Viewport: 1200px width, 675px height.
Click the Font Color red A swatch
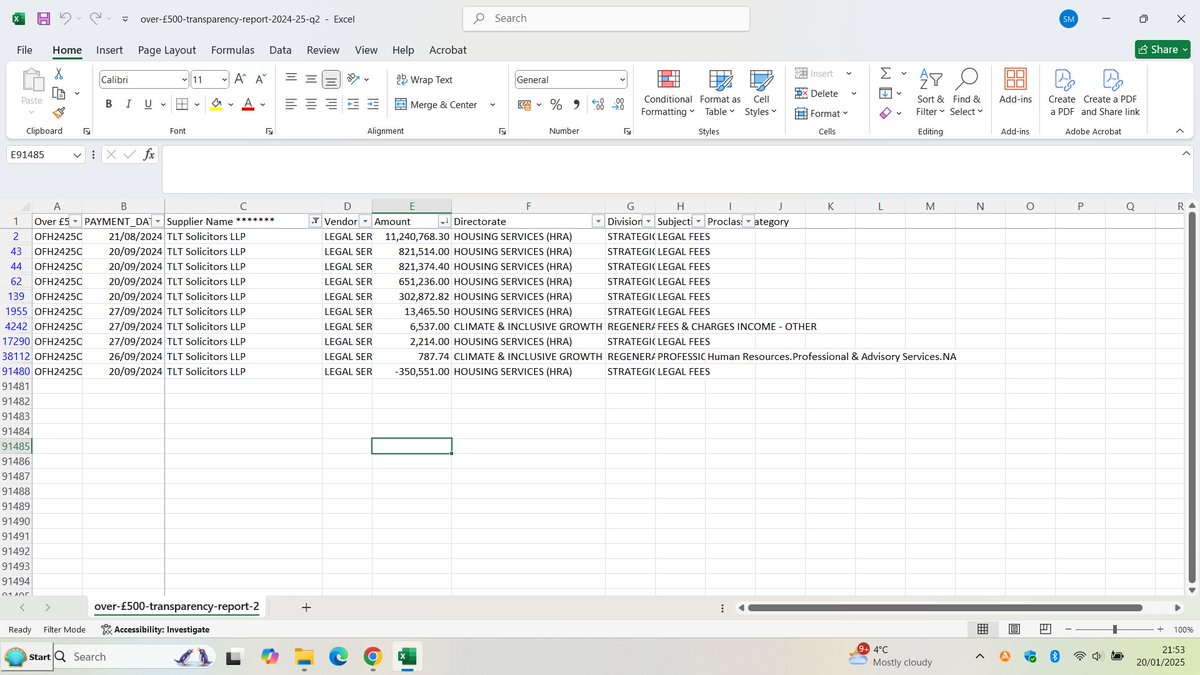pyautogui.click(x=248, y=104)
